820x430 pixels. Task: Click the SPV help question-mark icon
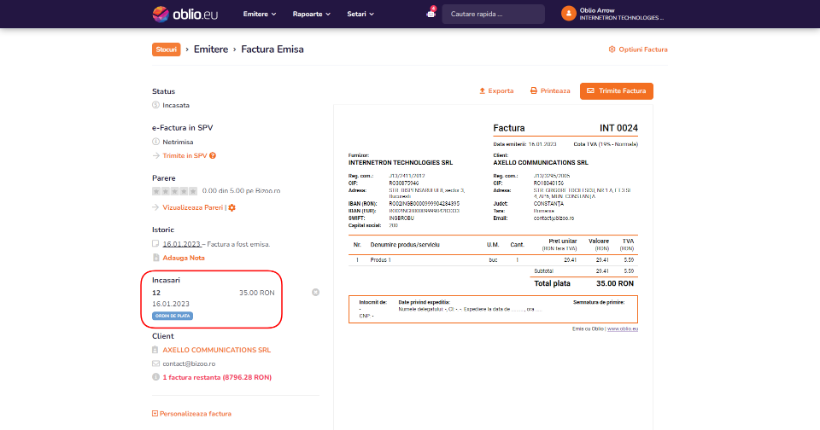point(212,155)
